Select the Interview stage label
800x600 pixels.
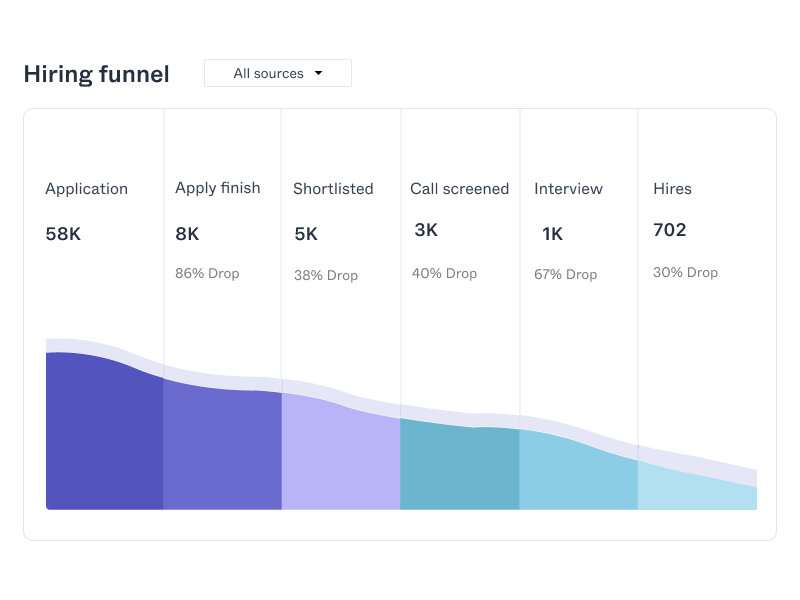tap(568, 189)
